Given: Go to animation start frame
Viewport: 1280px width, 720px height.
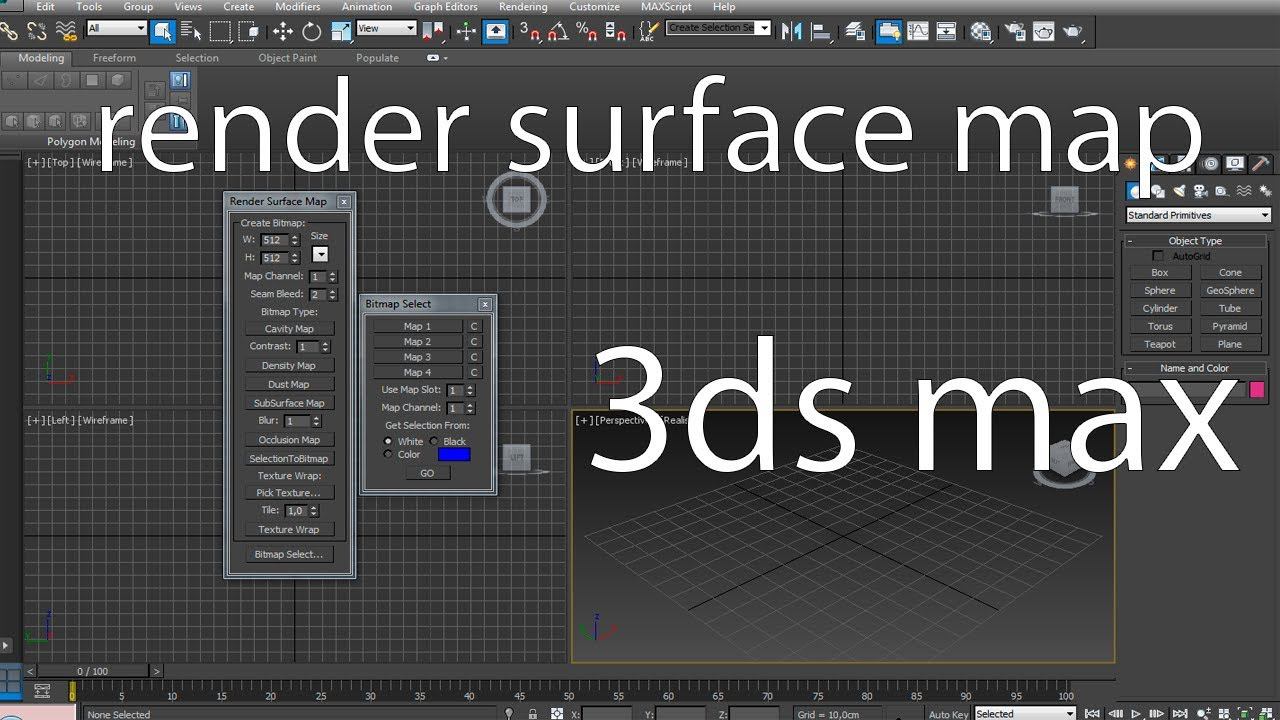Looking at the screenshot, I should point(1092,714).
